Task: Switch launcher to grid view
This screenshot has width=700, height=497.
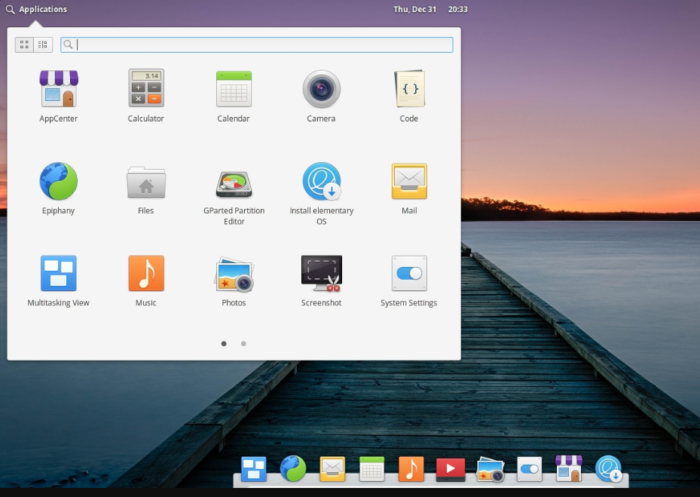Action: point(24,45)
